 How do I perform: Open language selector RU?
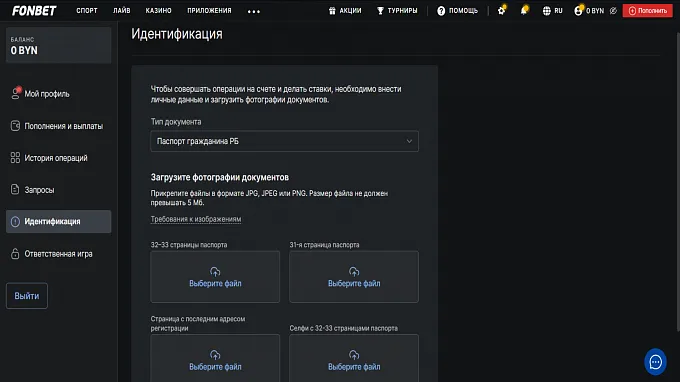(552, 11)
